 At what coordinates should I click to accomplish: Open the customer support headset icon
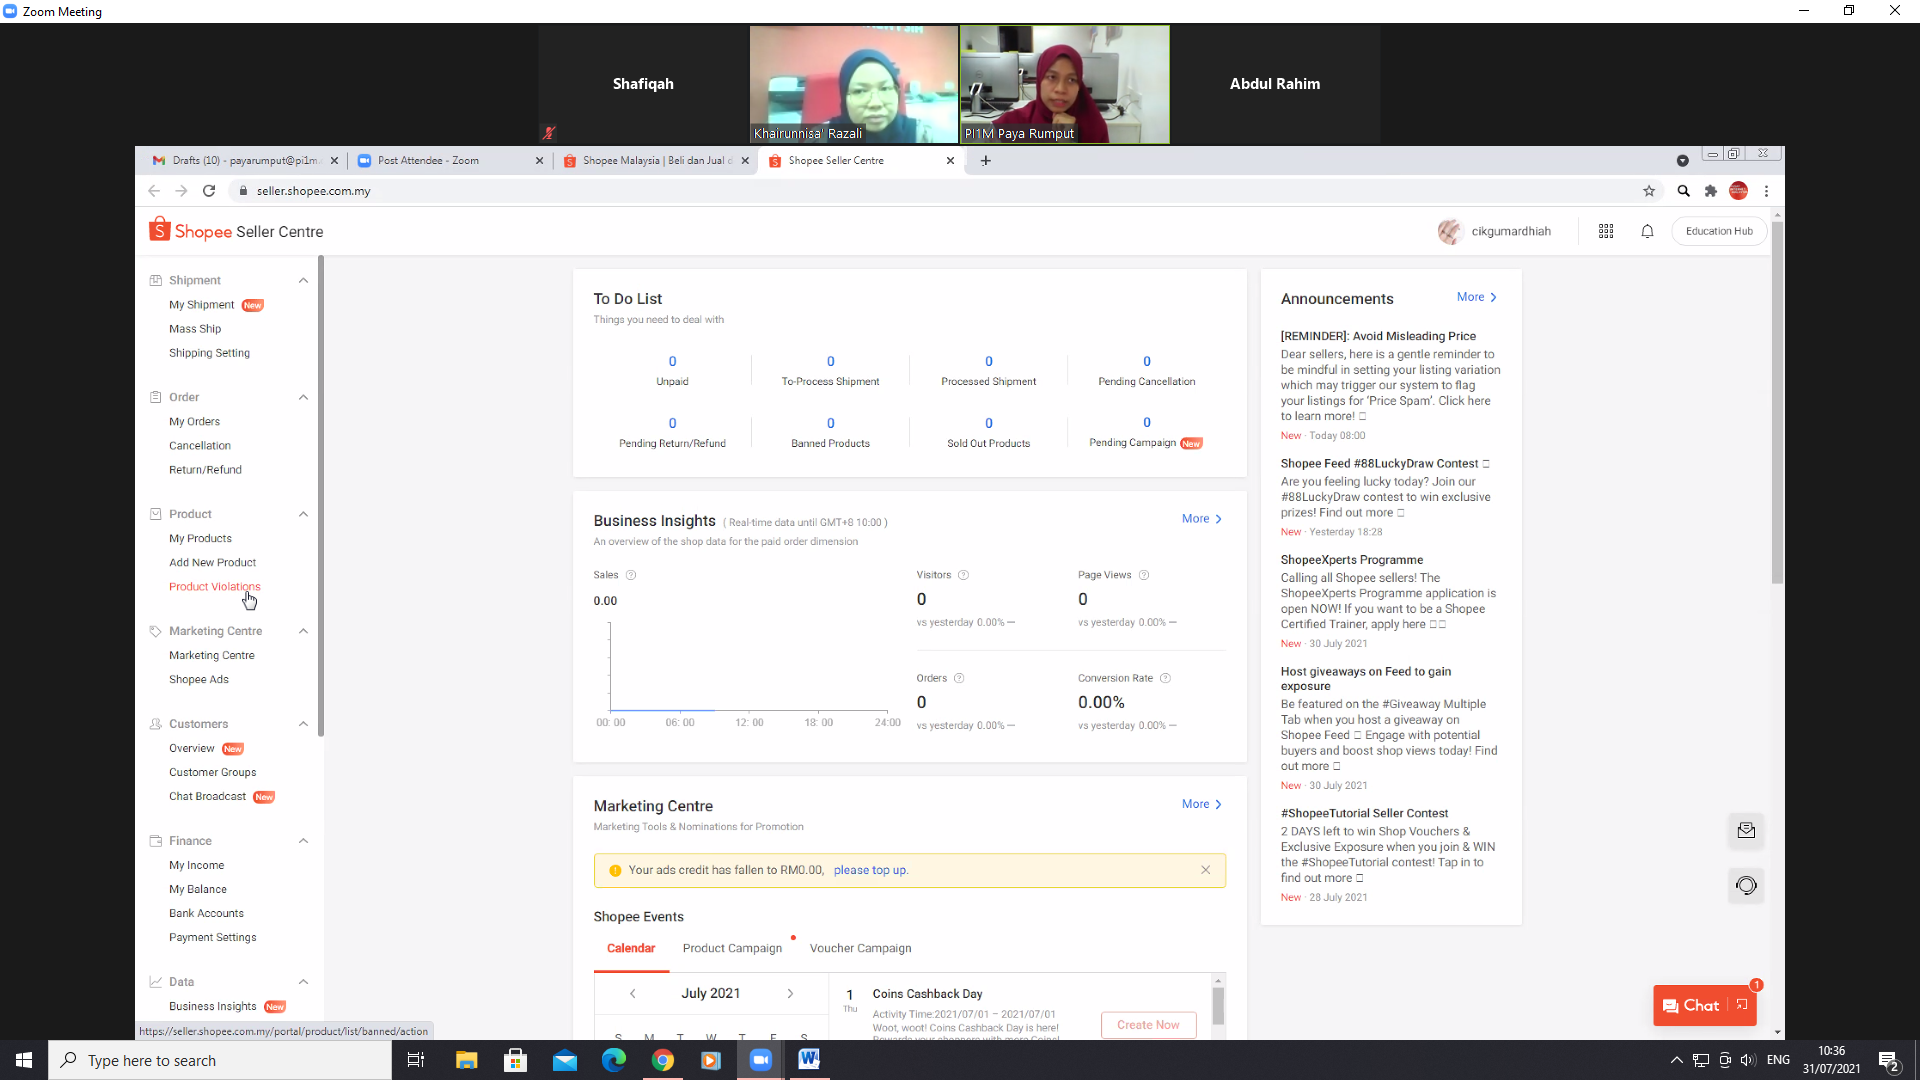[x=1746, y=885]
